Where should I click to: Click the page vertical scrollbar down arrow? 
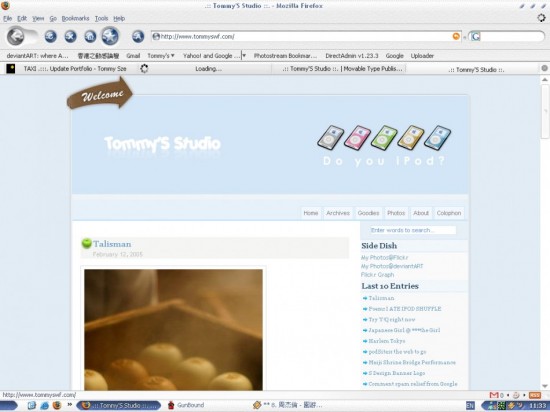[x=544, y=386]
